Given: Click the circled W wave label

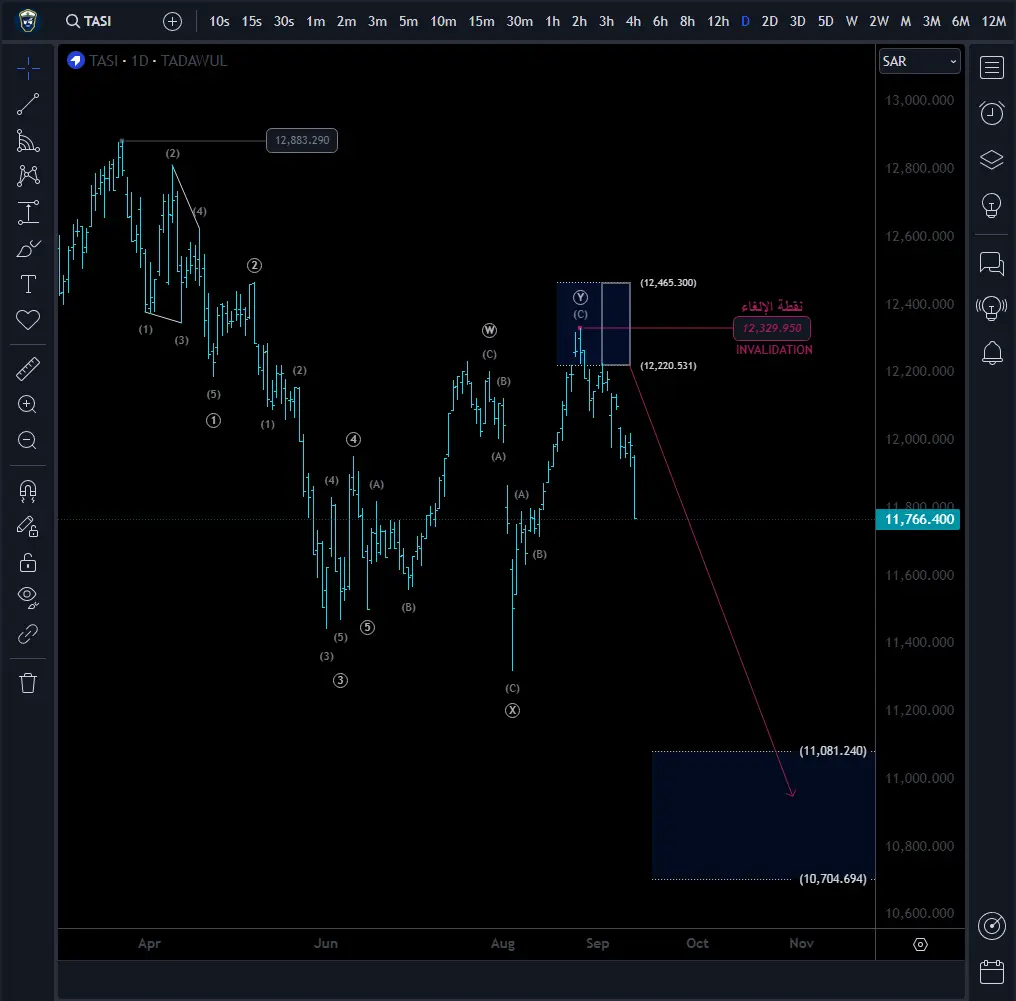Looking at the screenshot, I should [x=489, y=330].
